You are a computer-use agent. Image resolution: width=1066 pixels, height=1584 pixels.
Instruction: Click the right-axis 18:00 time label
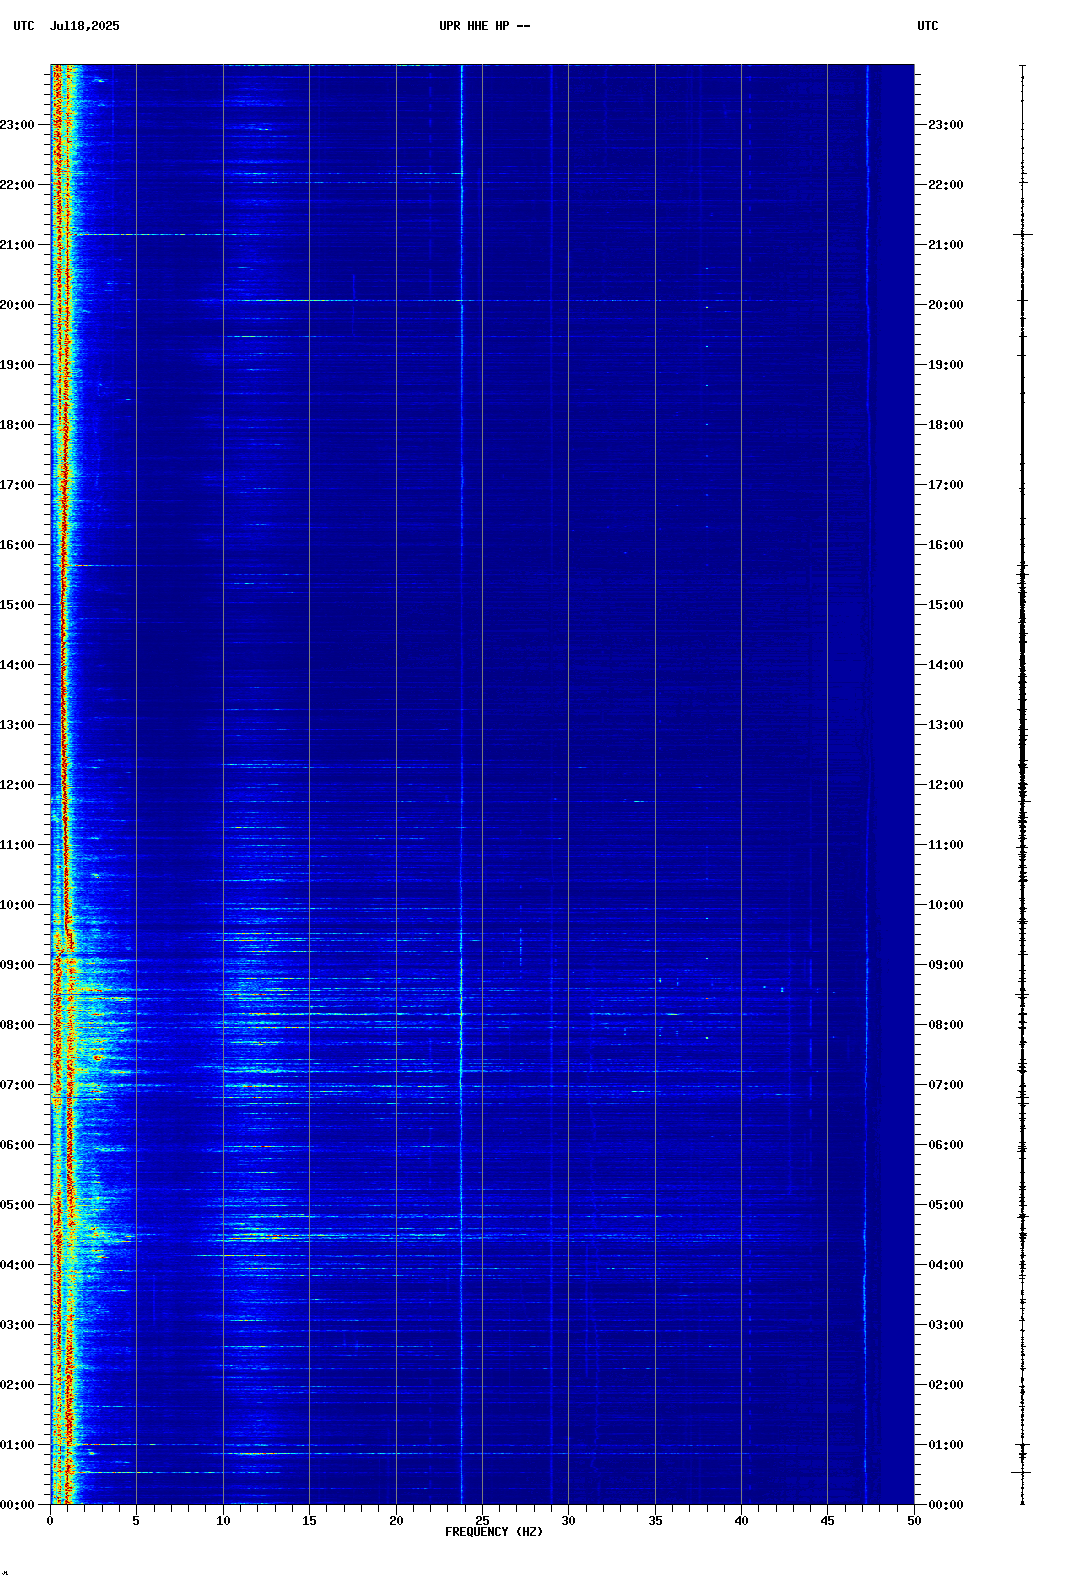tap(946, 425)
